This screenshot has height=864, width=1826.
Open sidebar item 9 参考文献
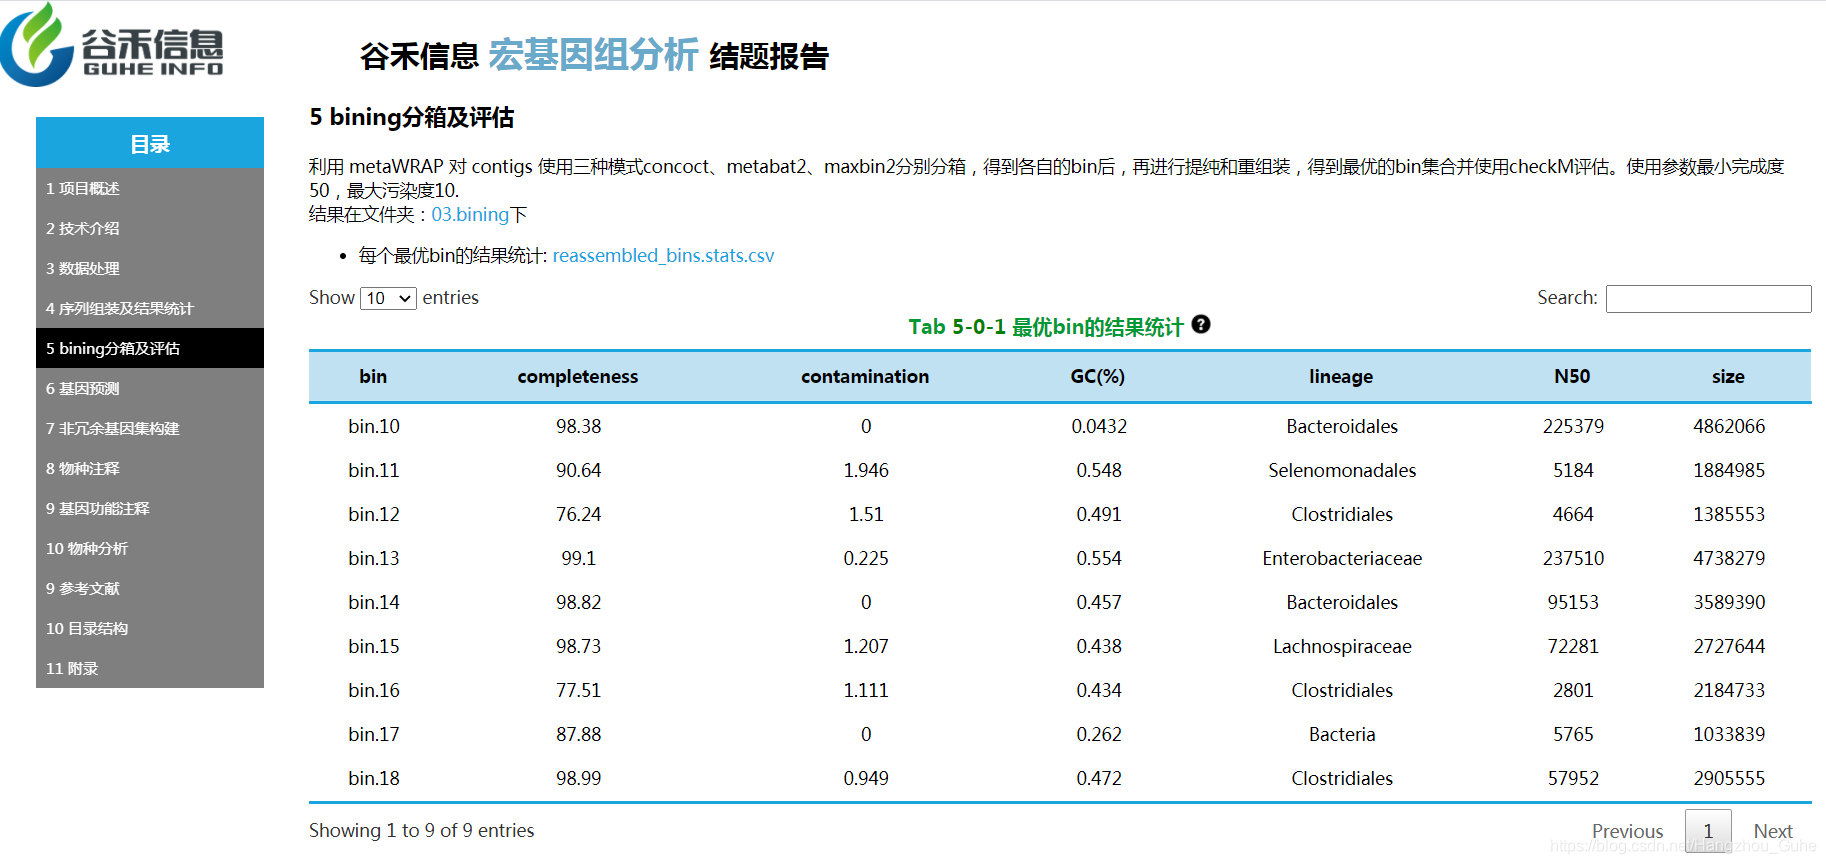[150, 588]
